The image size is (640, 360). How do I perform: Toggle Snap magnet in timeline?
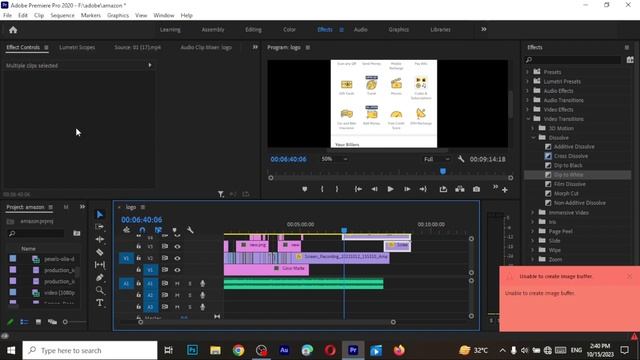tap(142, 230)
